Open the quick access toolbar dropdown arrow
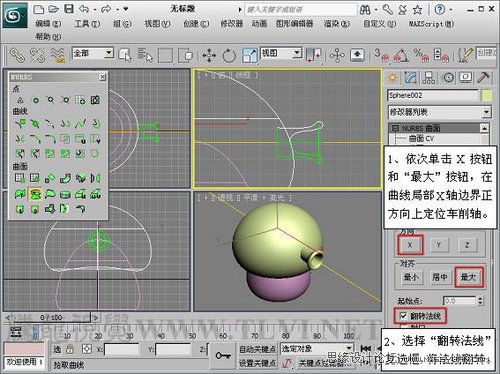This screenshot has height=374, width=500. point(125,9)
